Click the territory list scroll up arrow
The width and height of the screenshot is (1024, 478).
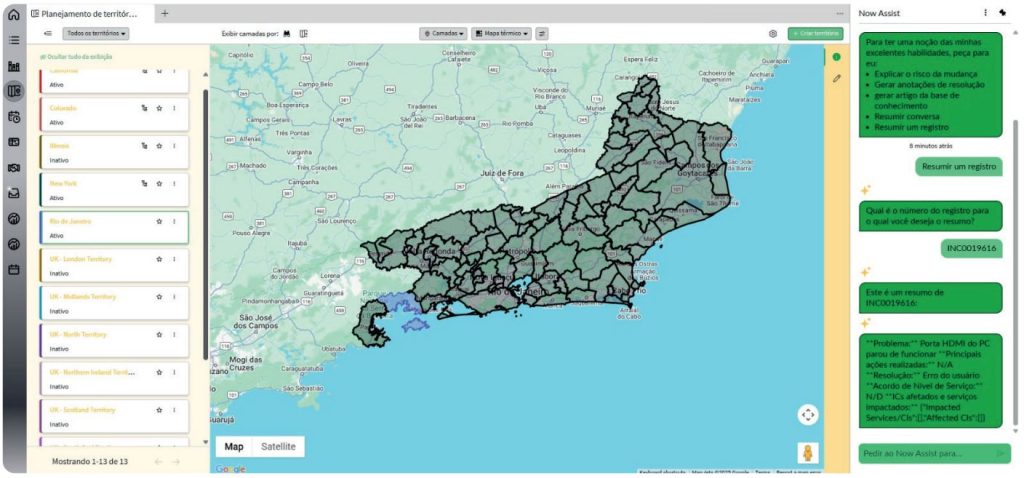click(x=206, y=75)
